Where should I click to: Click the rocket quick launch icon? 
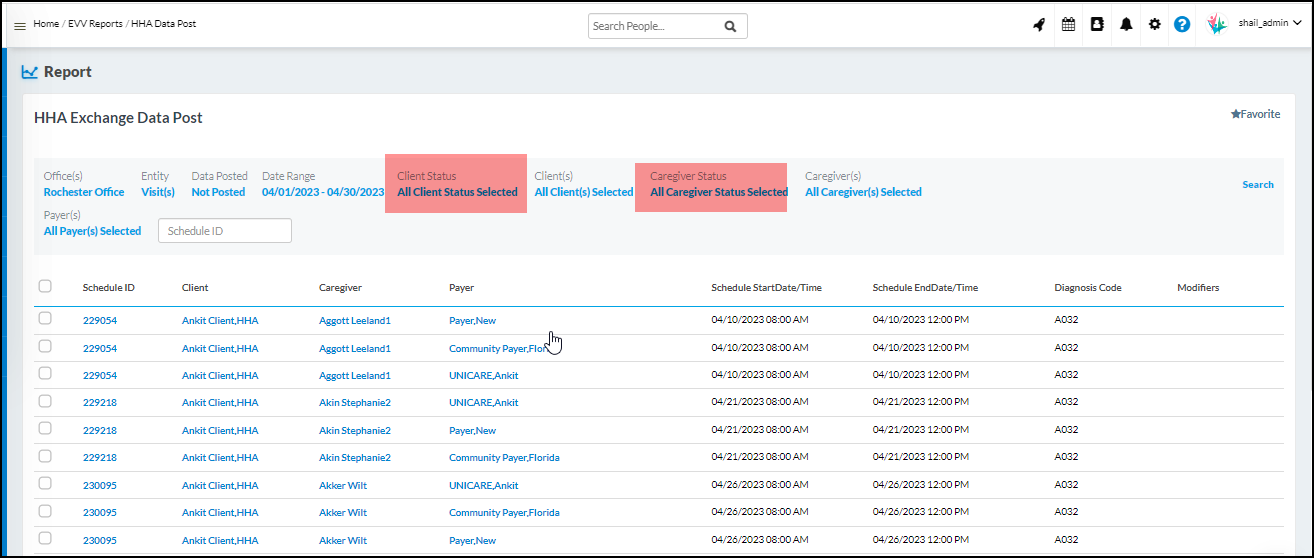tap(1039, 25)
